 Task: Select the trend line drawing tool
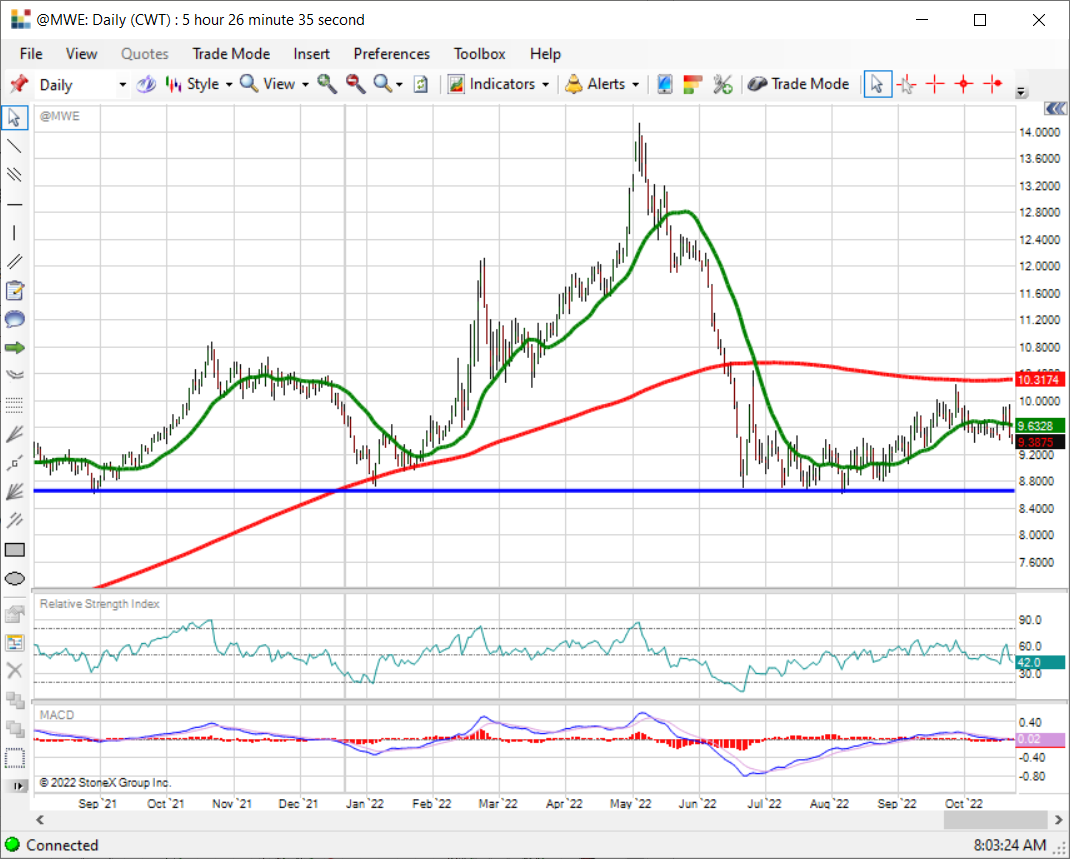coord(14,146)
